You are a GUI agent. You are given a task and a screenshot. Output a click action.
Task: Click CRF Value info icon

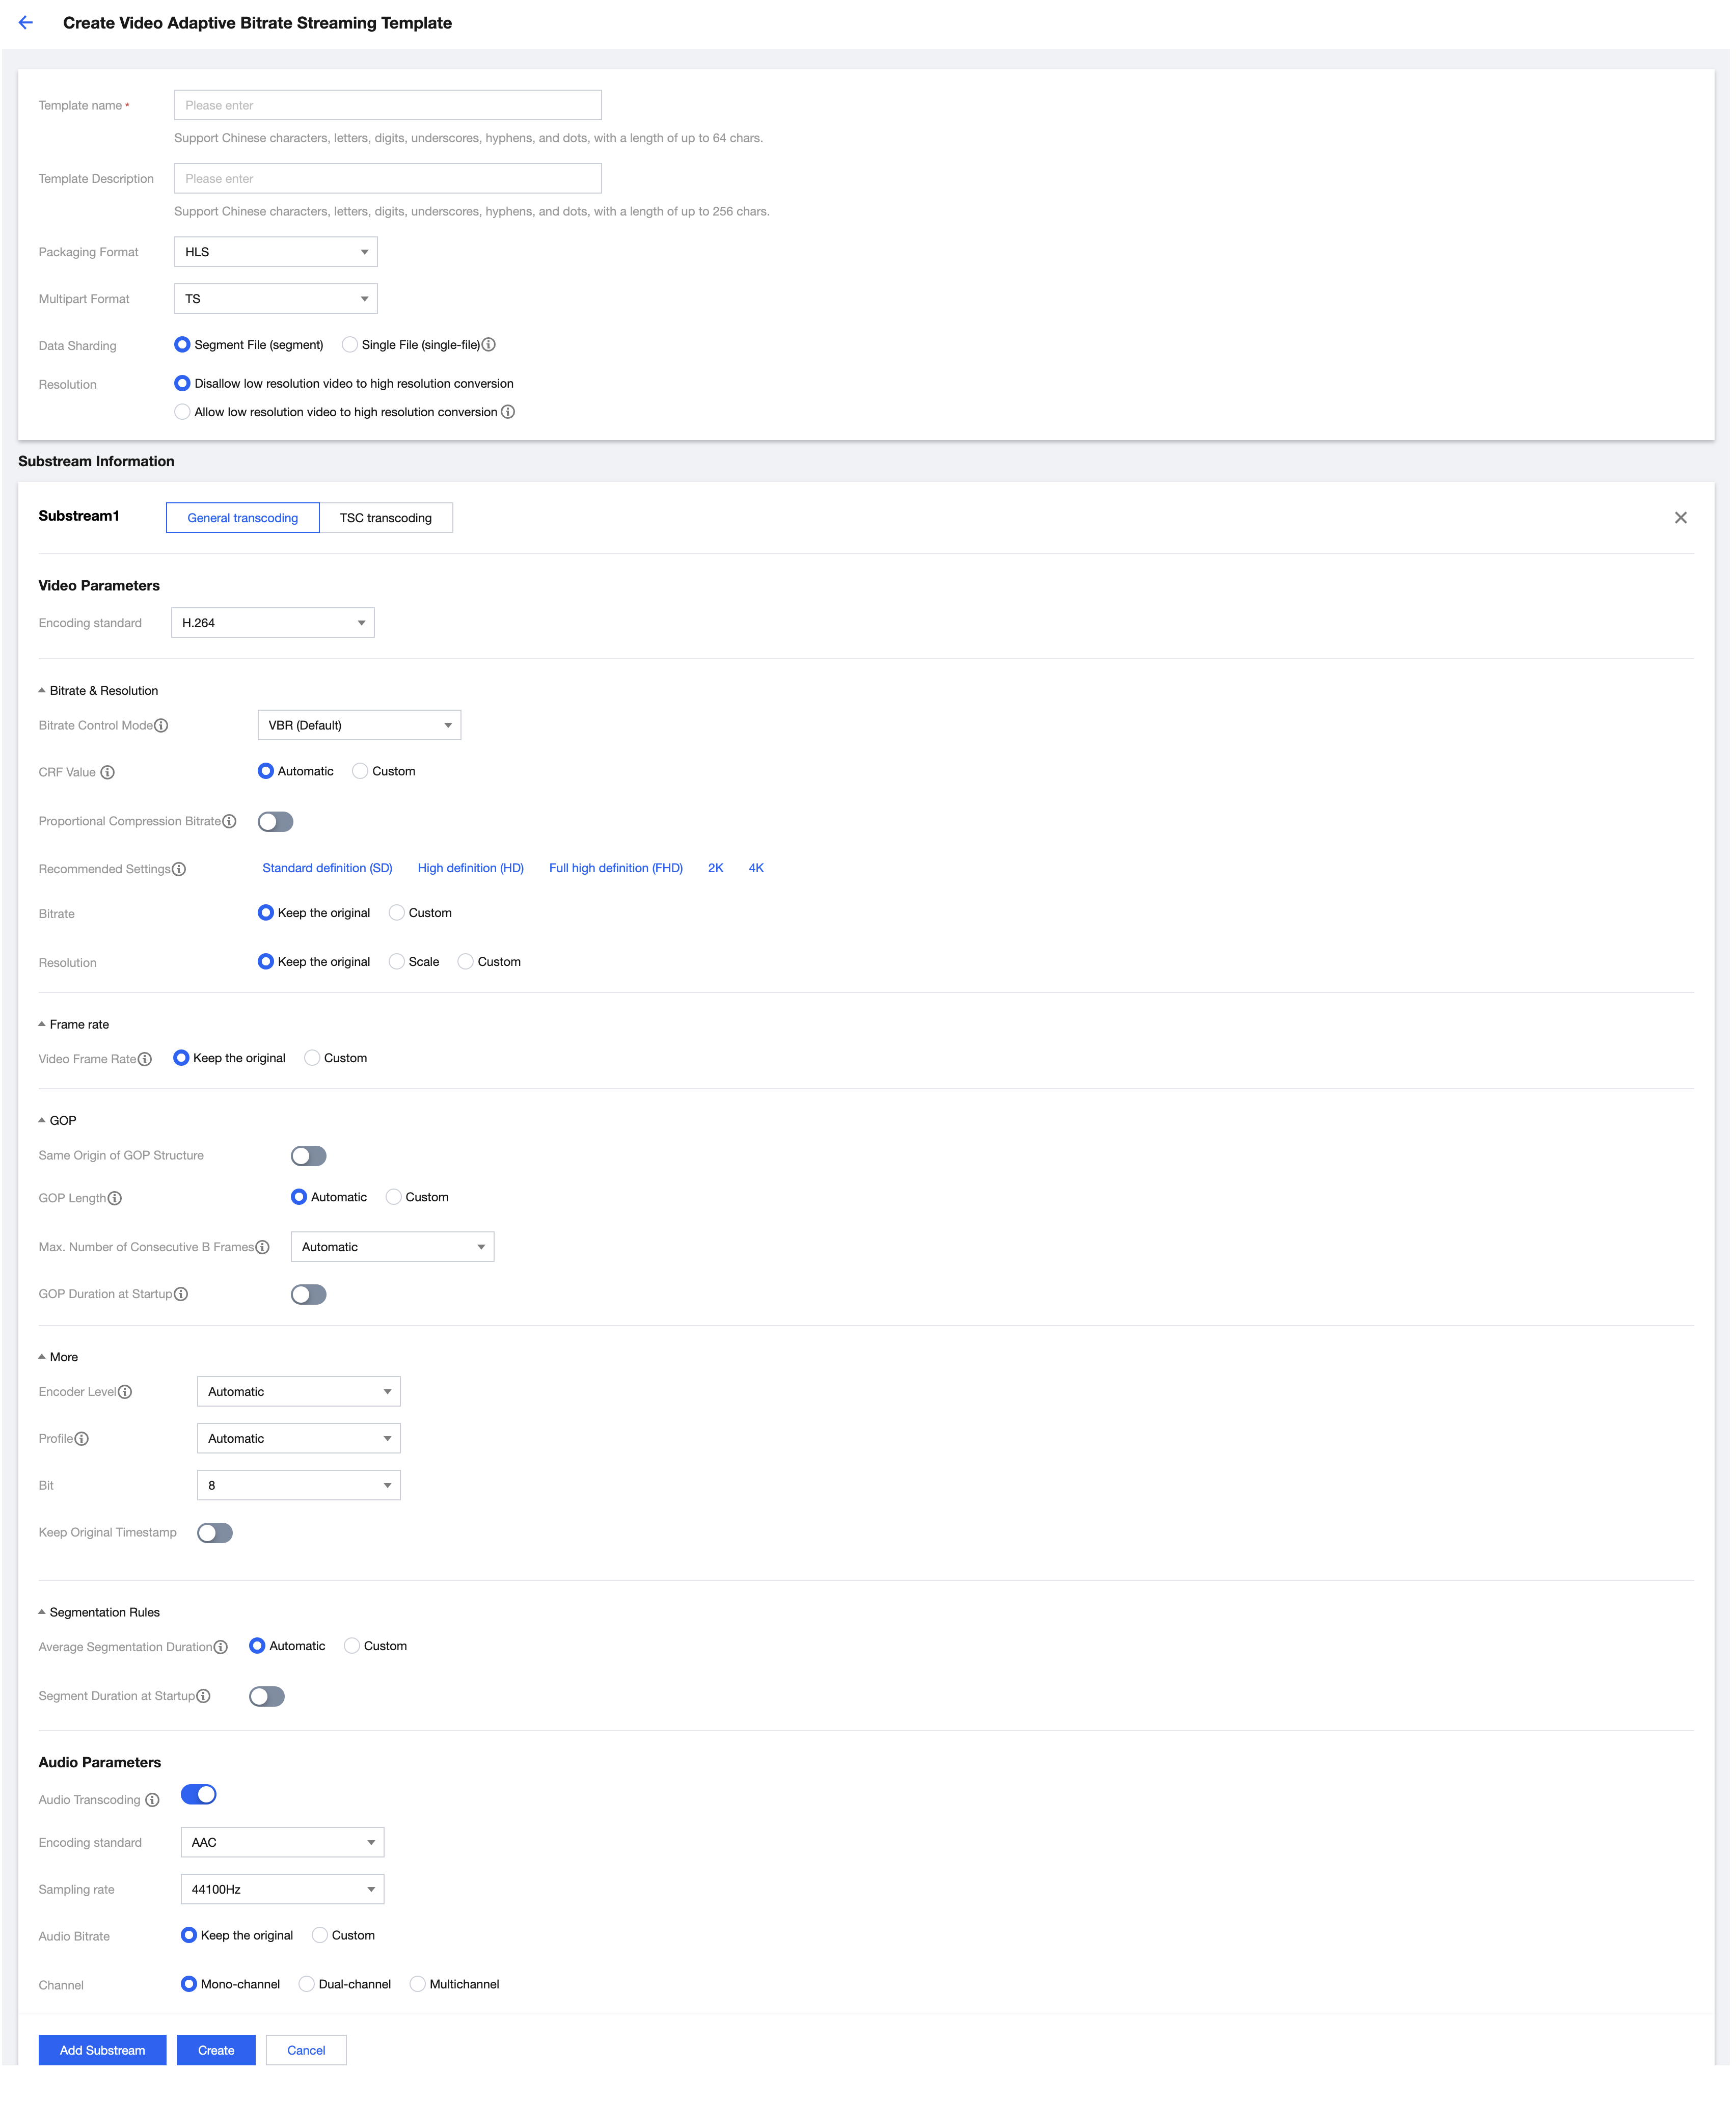click(108, 773)
